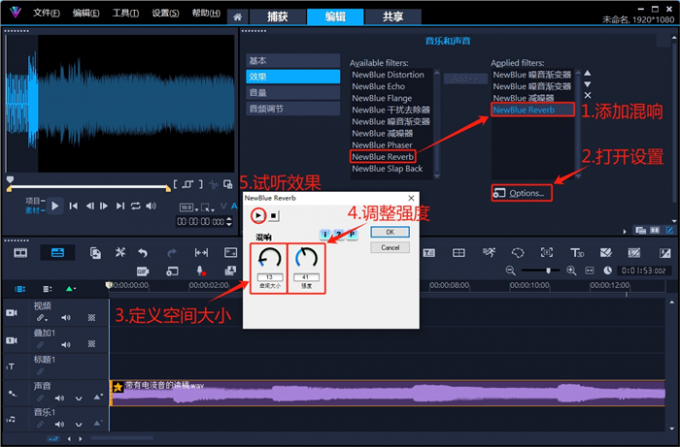
Task: Select the 基本 panel tab
Action: (293, 61)
